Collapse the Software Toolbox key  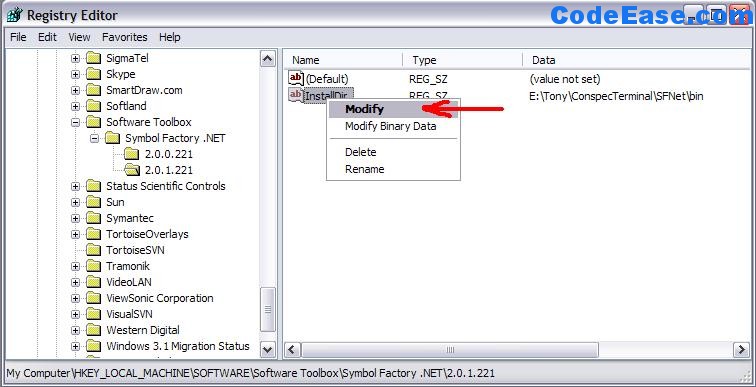75,122
